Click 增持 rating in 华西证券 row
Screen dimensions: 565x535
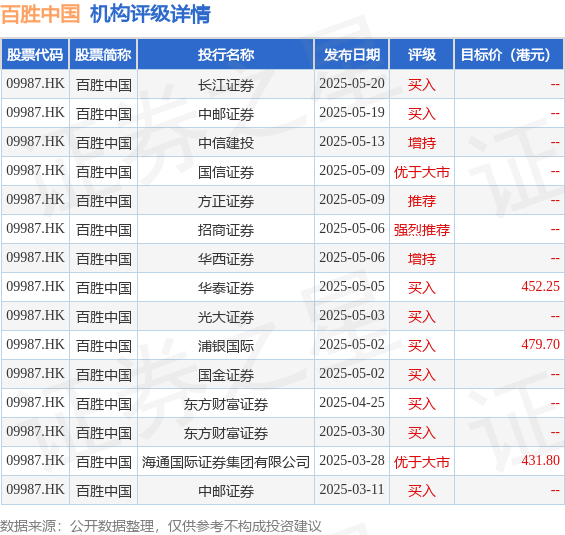click(x=422, y=259)
